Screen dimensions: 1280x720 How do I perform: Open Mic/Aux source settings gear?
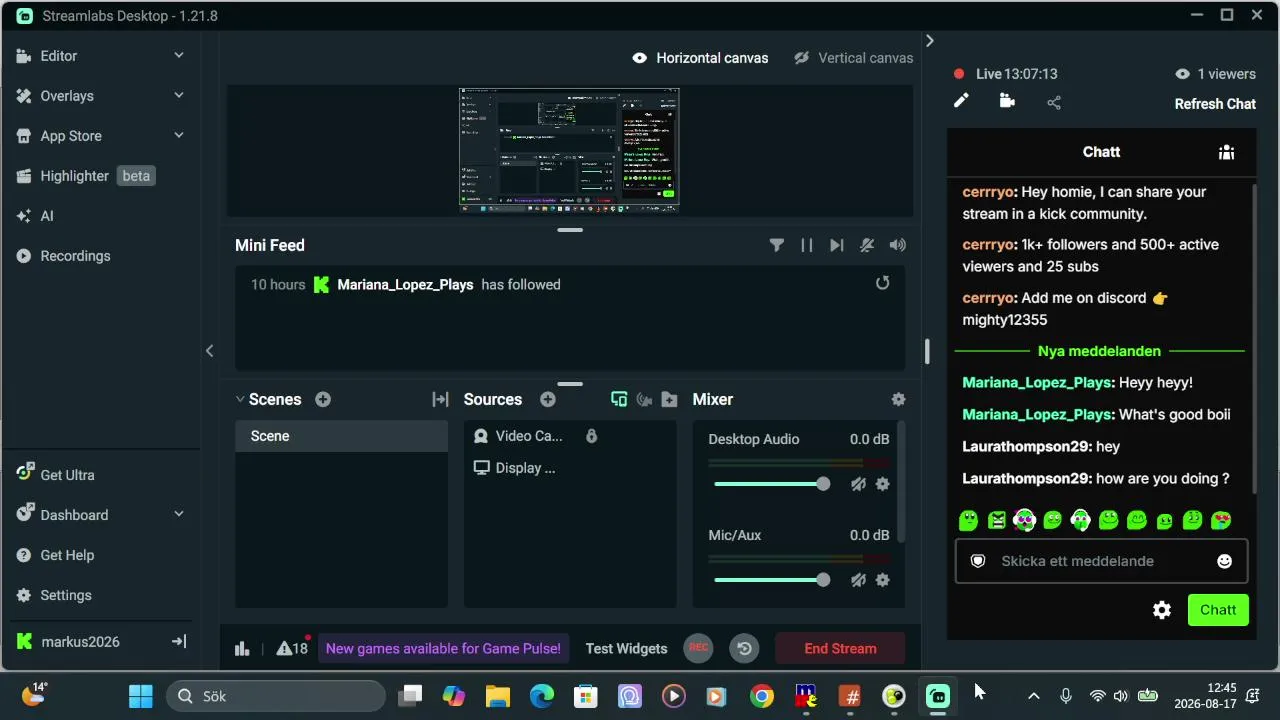click(882, 580)
